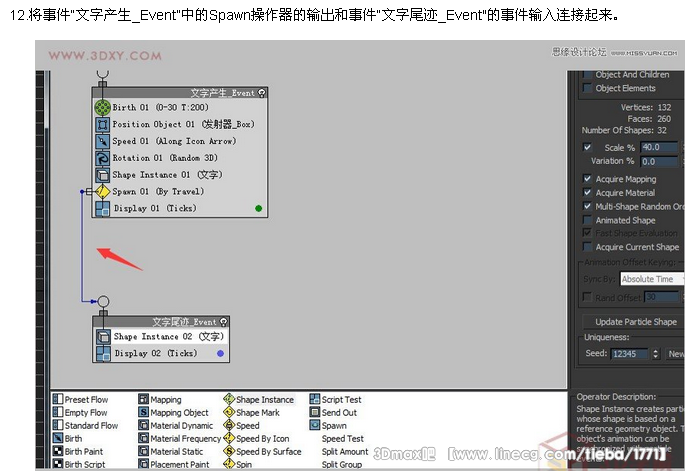Click the blue Display 02 color dot

coord(220,354)
